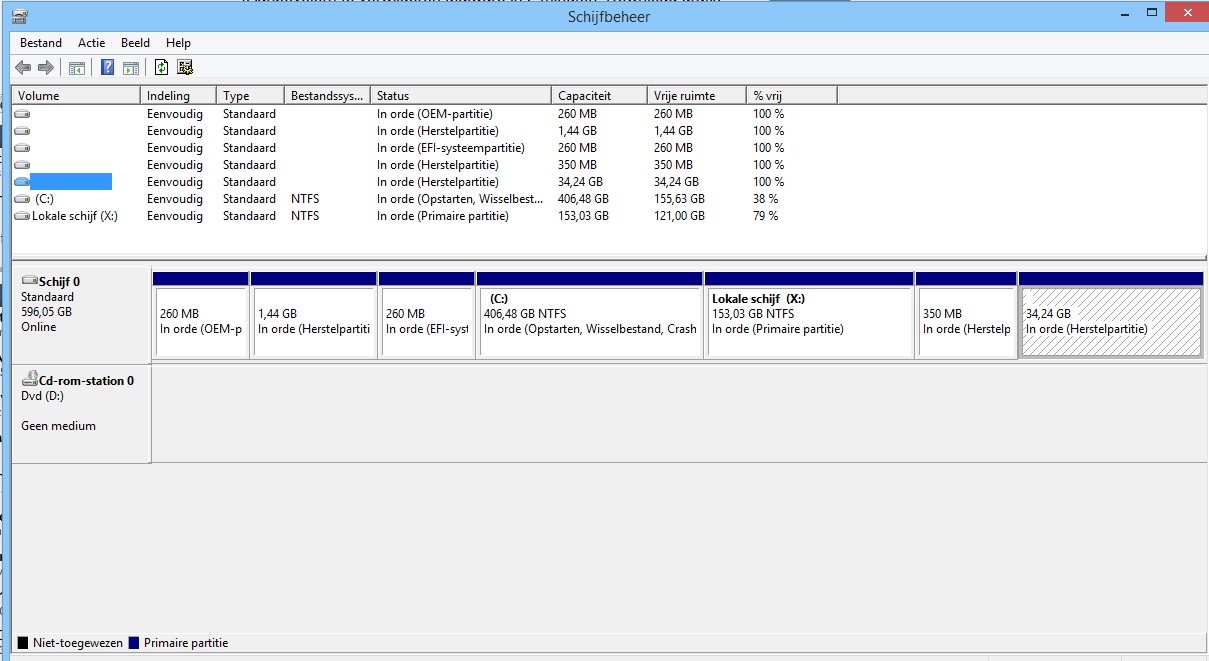
Task: Sort by the Bestandssysteem column header
Action: (327, 96)
